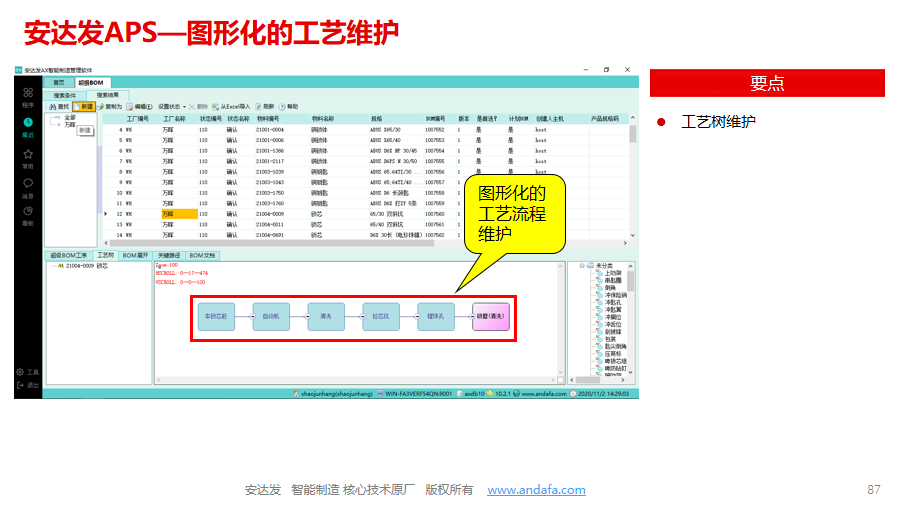Select the 磨(清洗) pink process node
Screen dimensions: 907x509
tap(490, 316)
